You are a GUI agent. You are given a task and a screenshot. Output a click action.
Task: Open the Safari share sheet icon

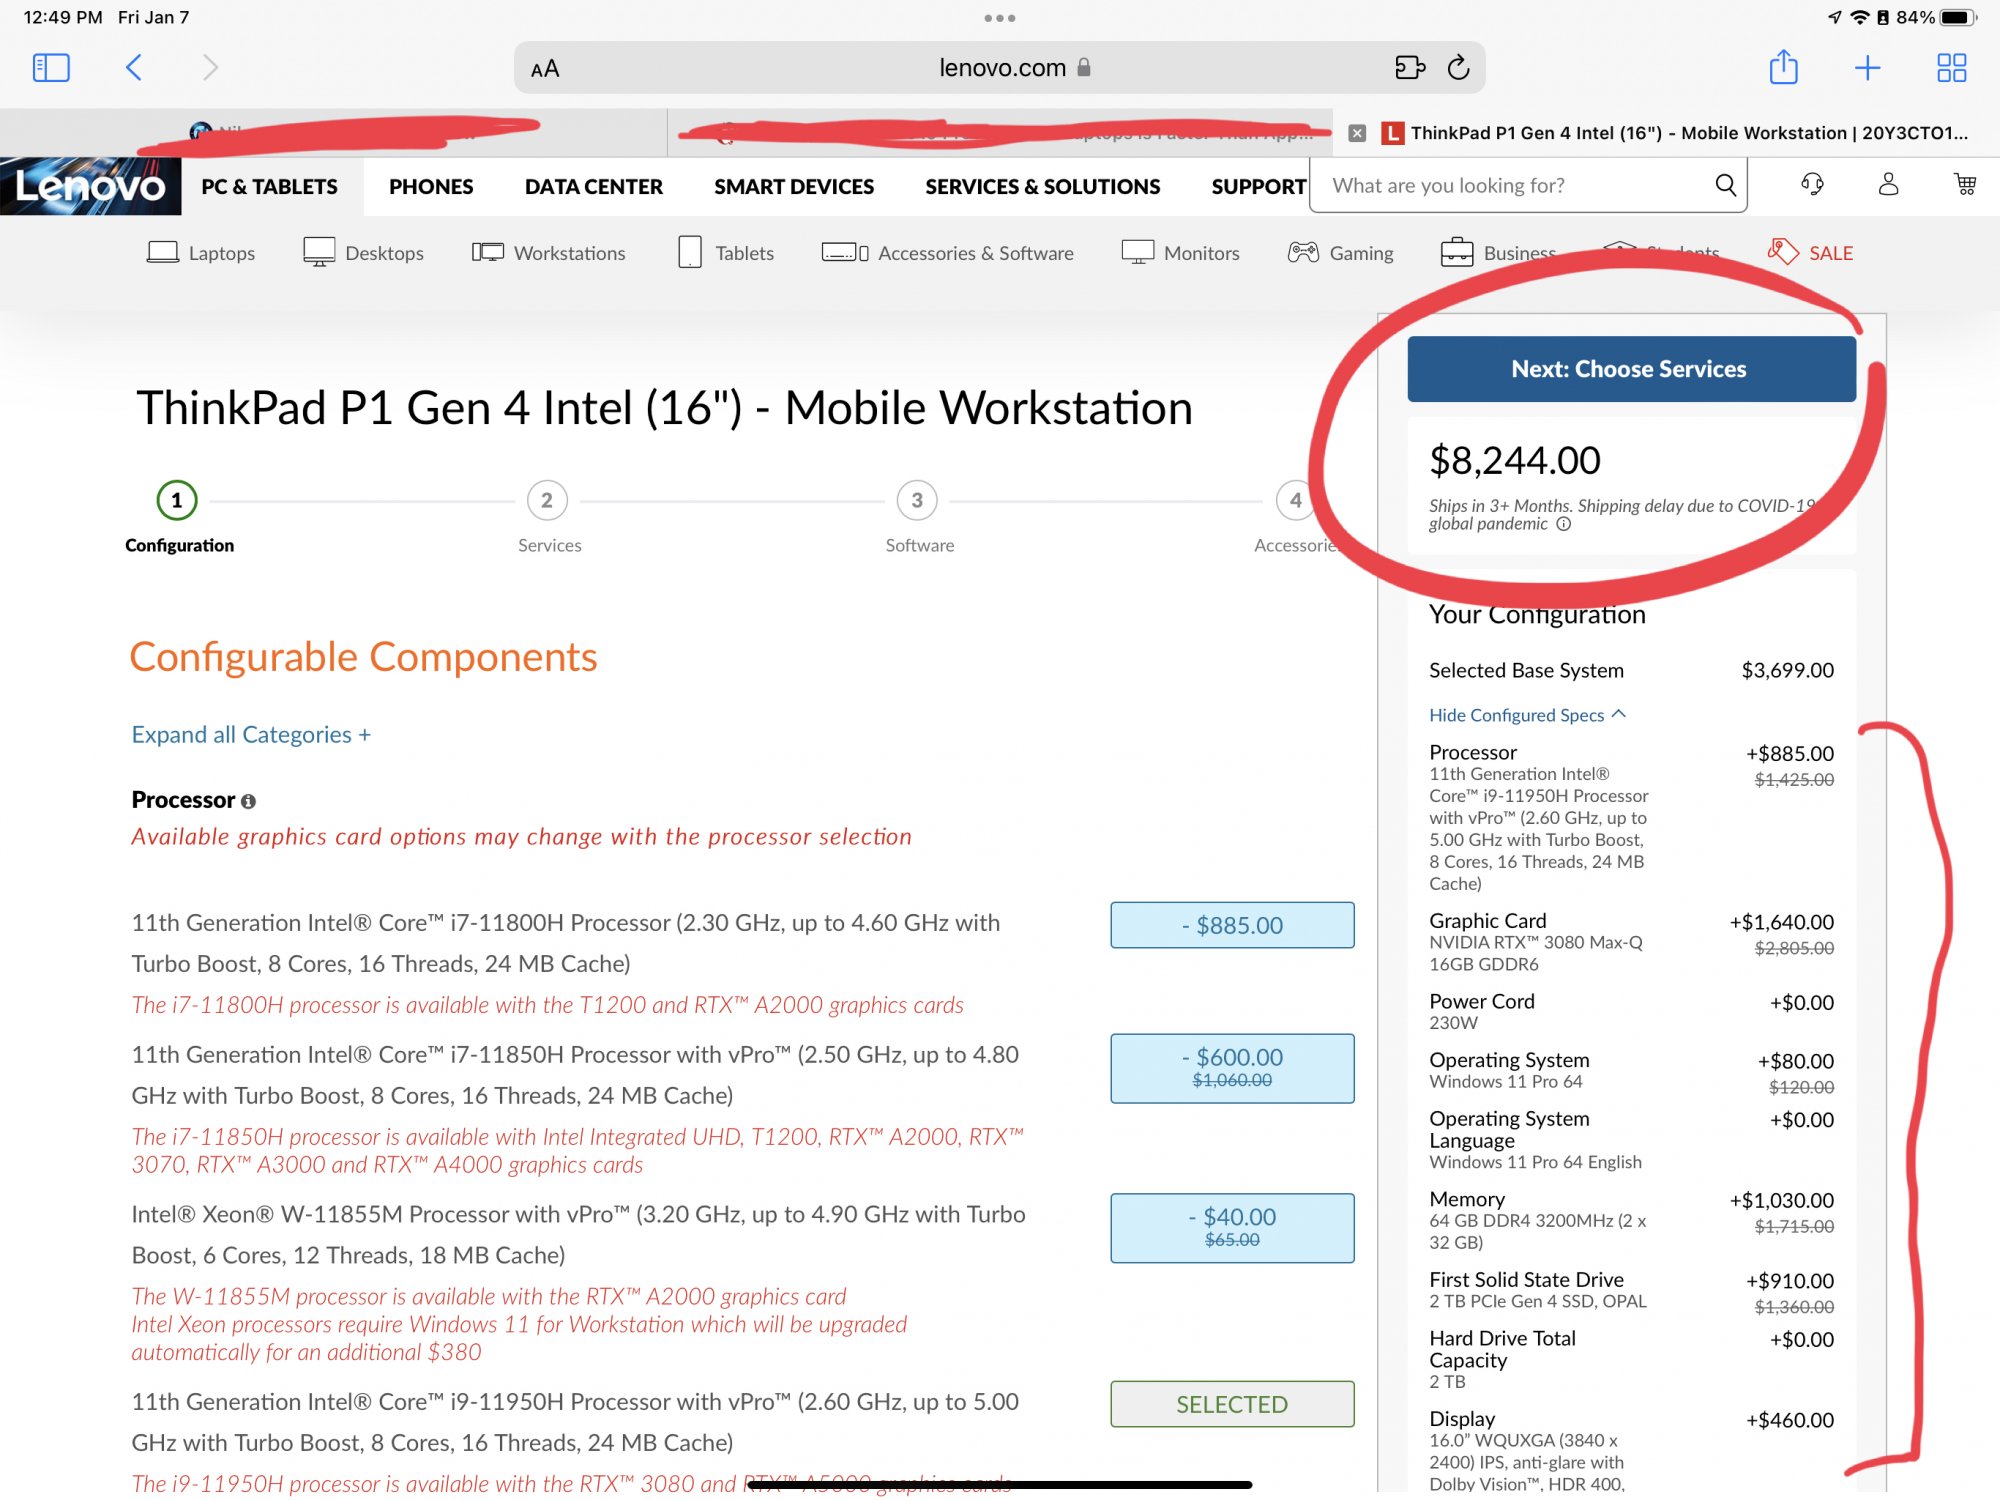(x=1783, y=68)
